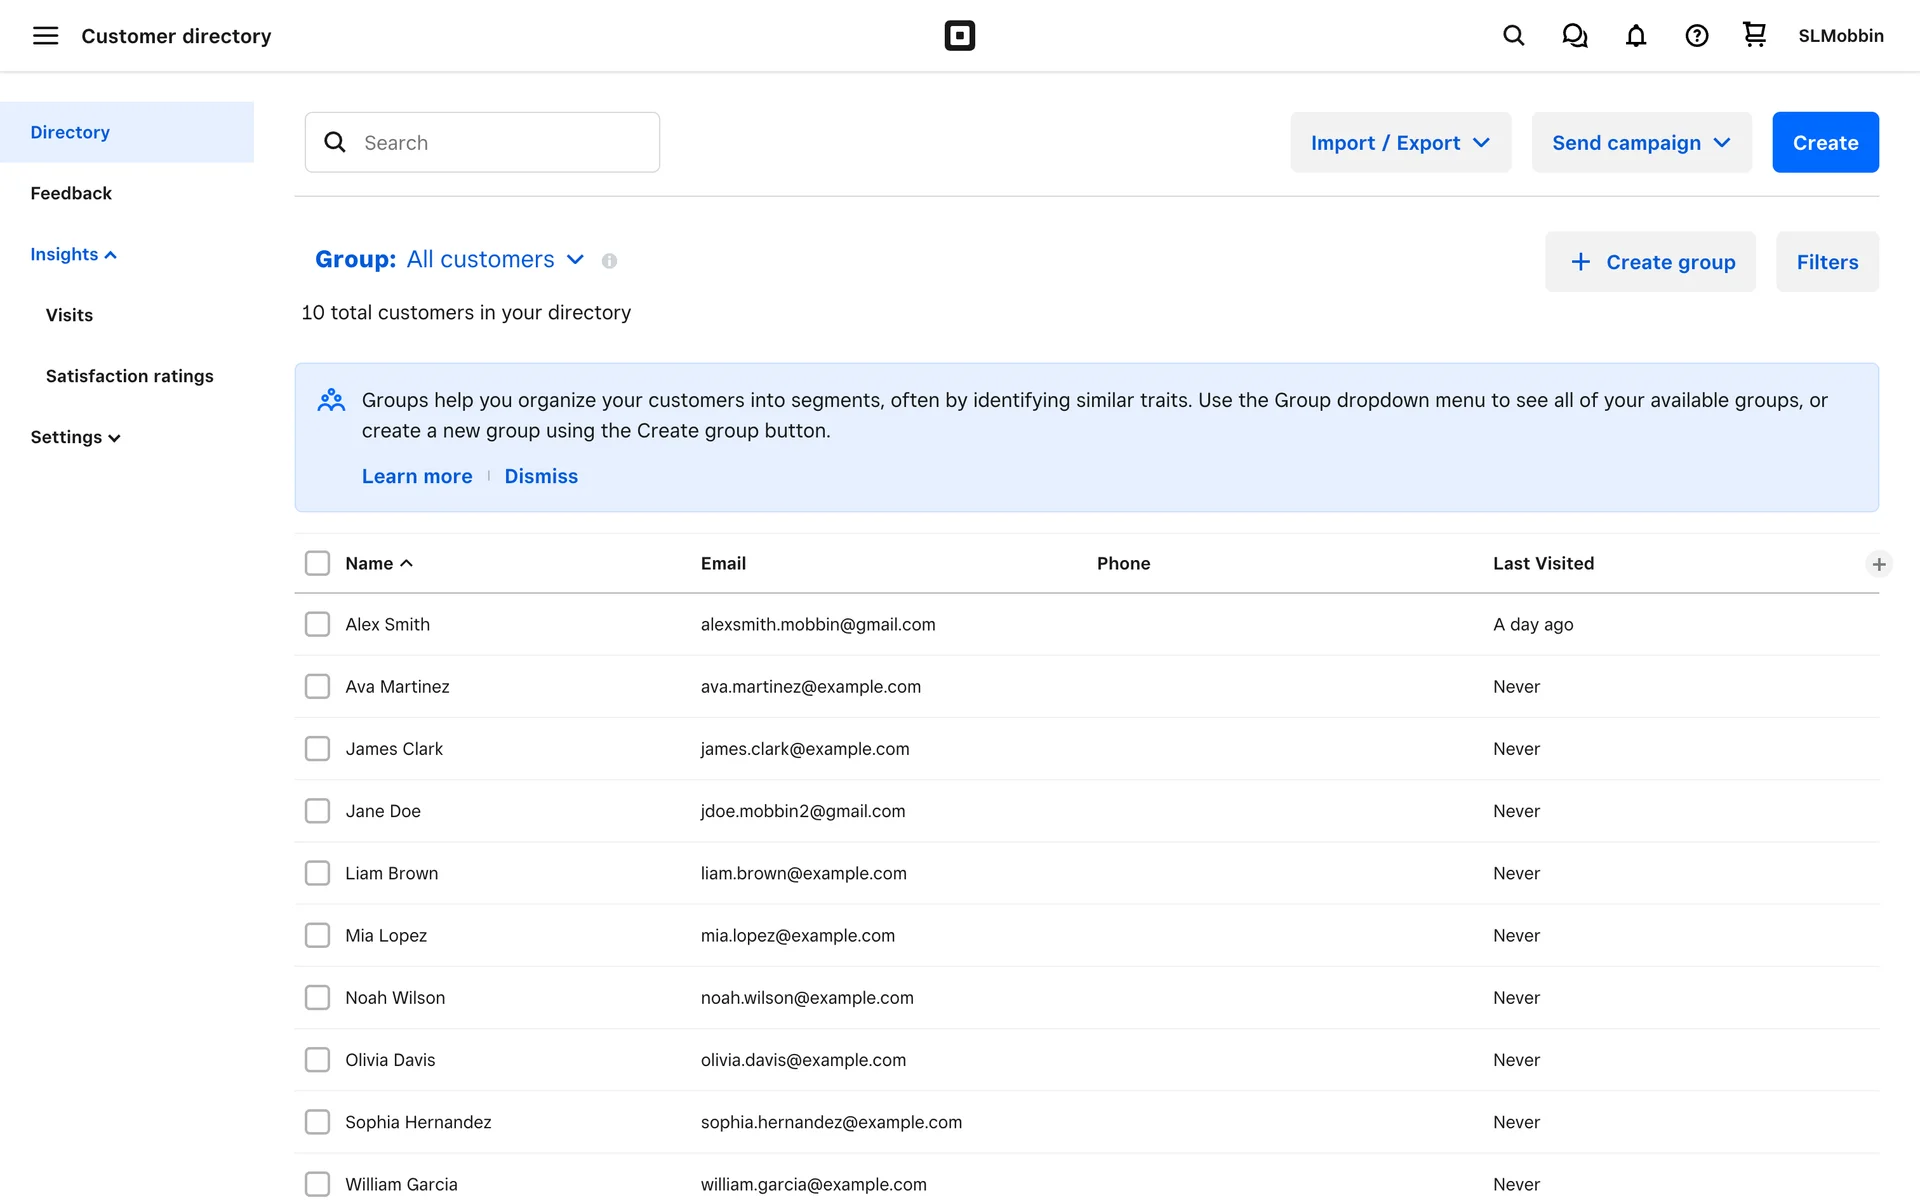The image size is (1920, 1200).
Task: Tick the checkbox for Noah Wilson
Action: tap(317, 997)
